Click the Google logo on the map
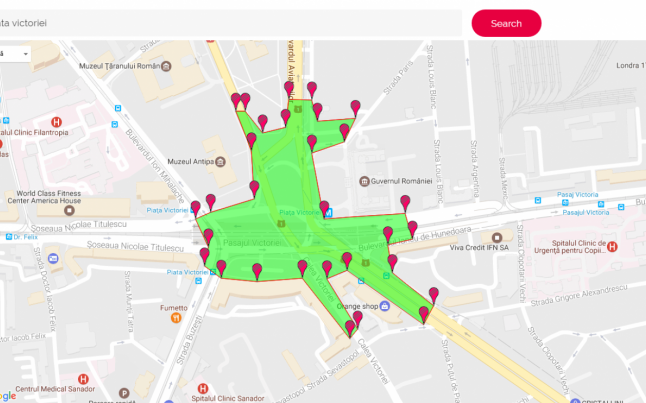The height and width of the screenshot is (403, 646). point(8,396)
